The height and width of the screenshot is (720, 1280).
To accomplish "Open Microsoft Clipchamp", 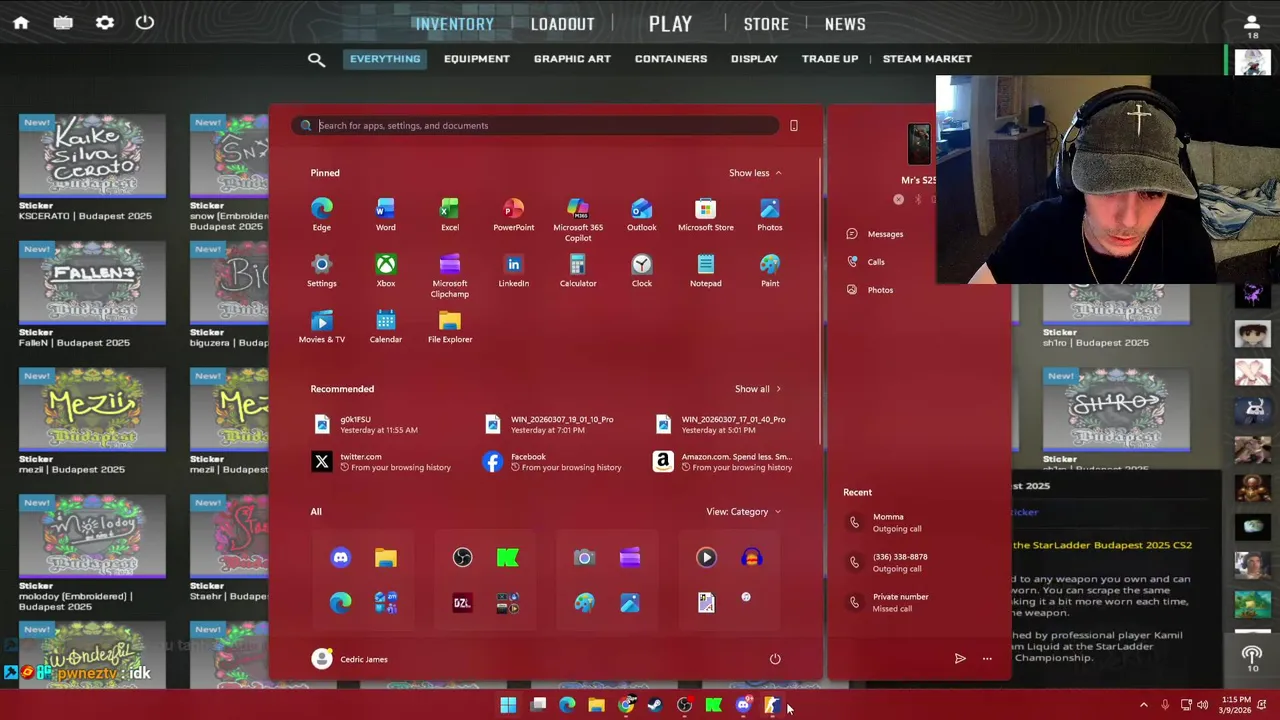I will (x=450, y=275).
